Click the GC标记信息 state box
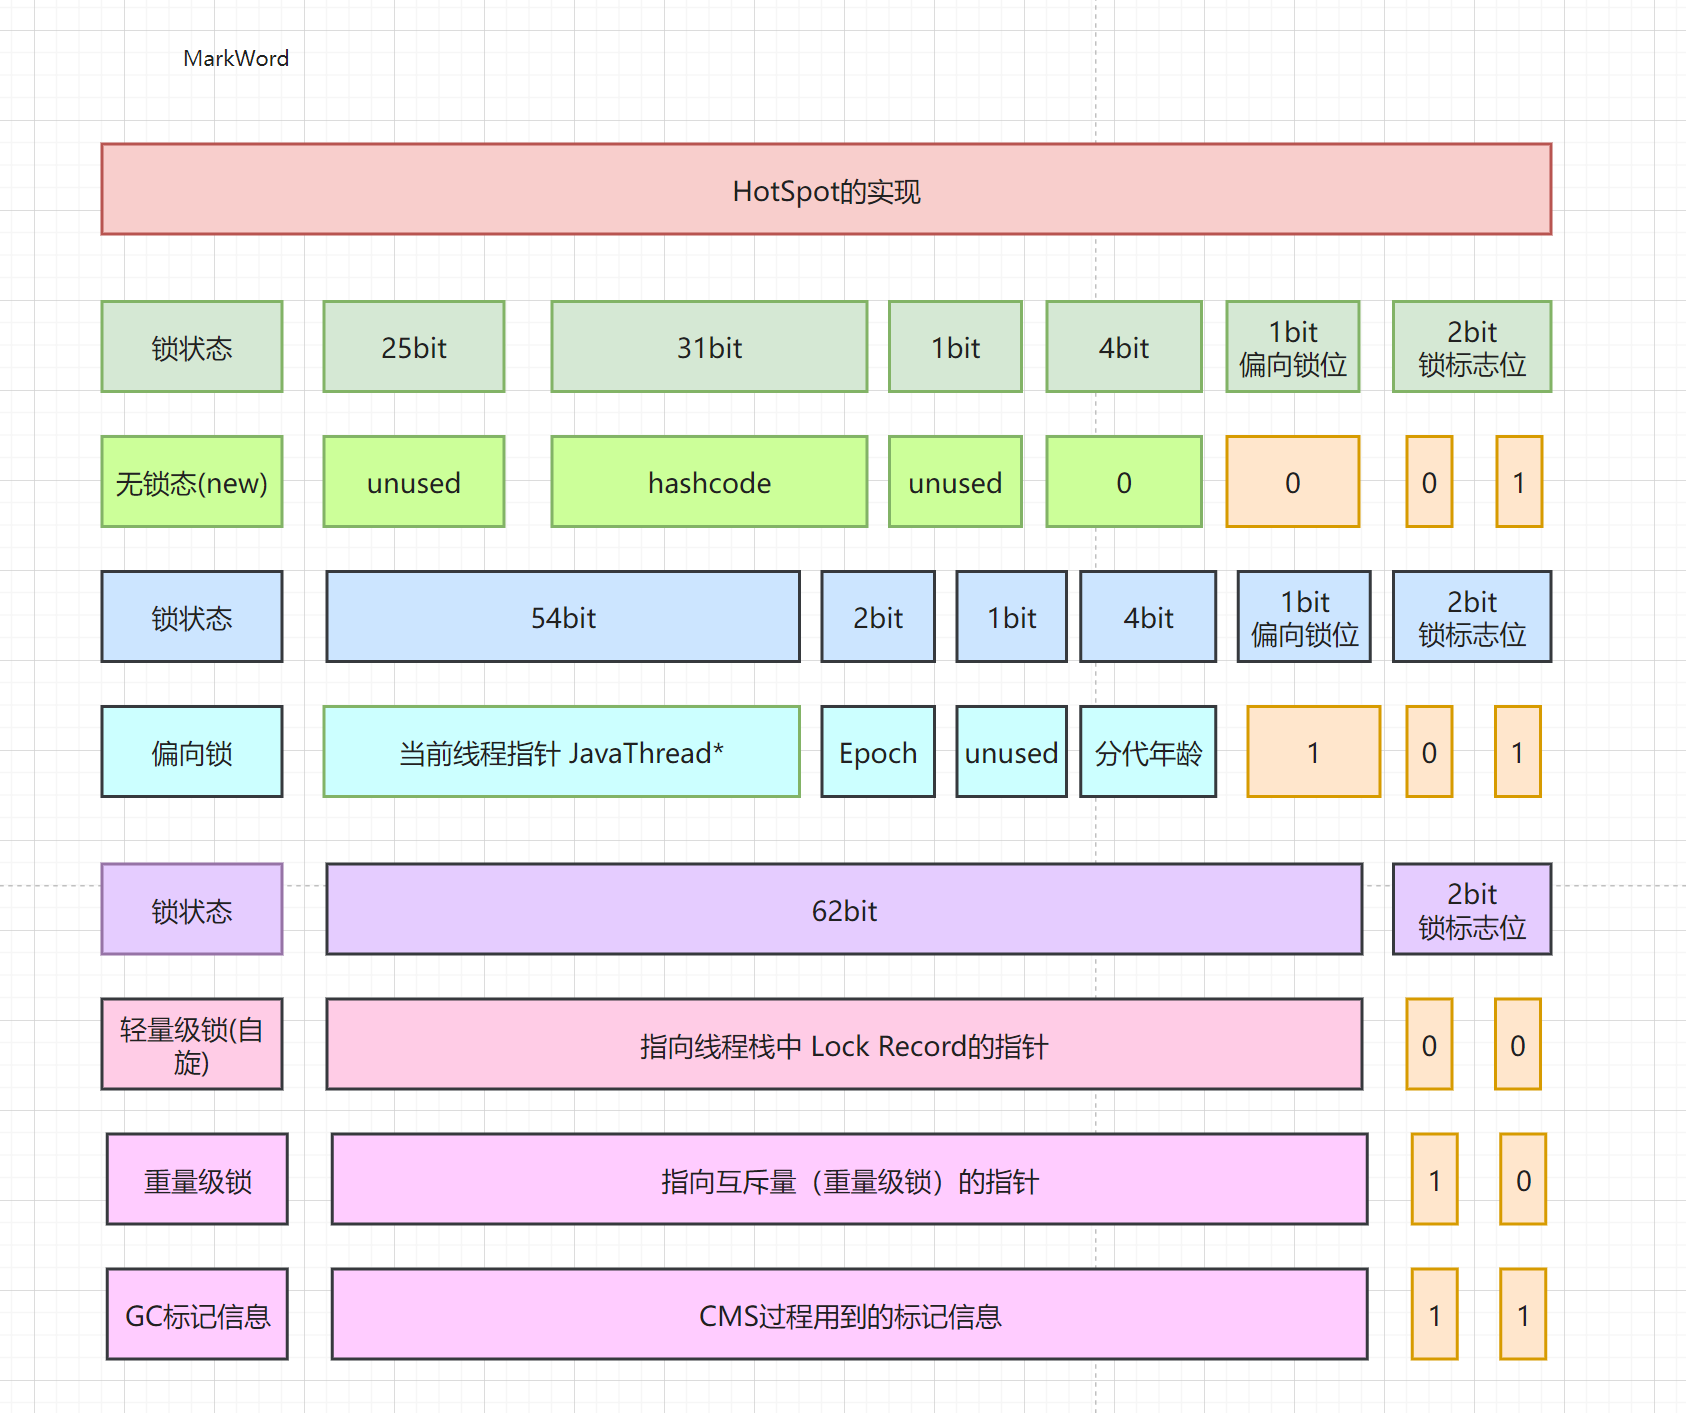This screenshot has height=1413, width=1686. [x=197, y=1314]
